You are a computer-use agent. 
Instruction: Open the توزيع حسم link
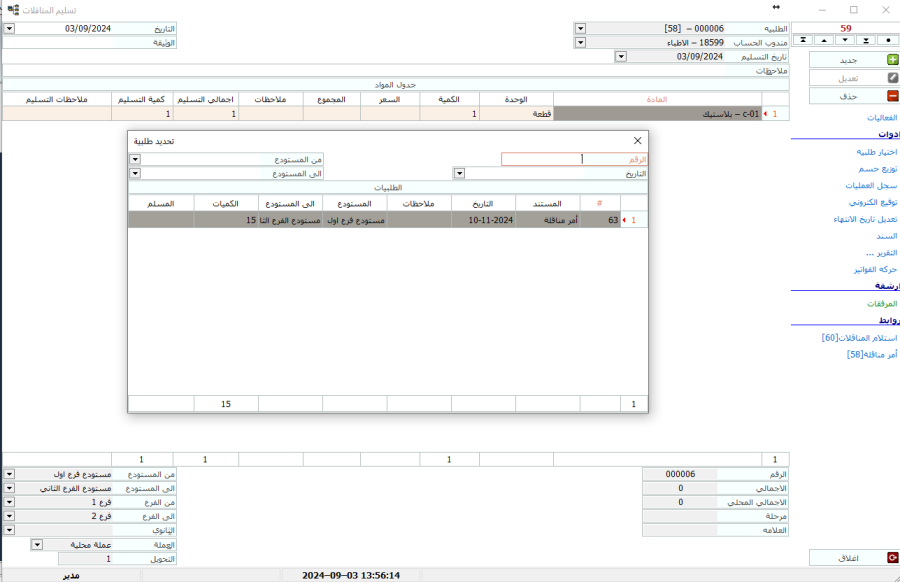[x=878, y=169]
